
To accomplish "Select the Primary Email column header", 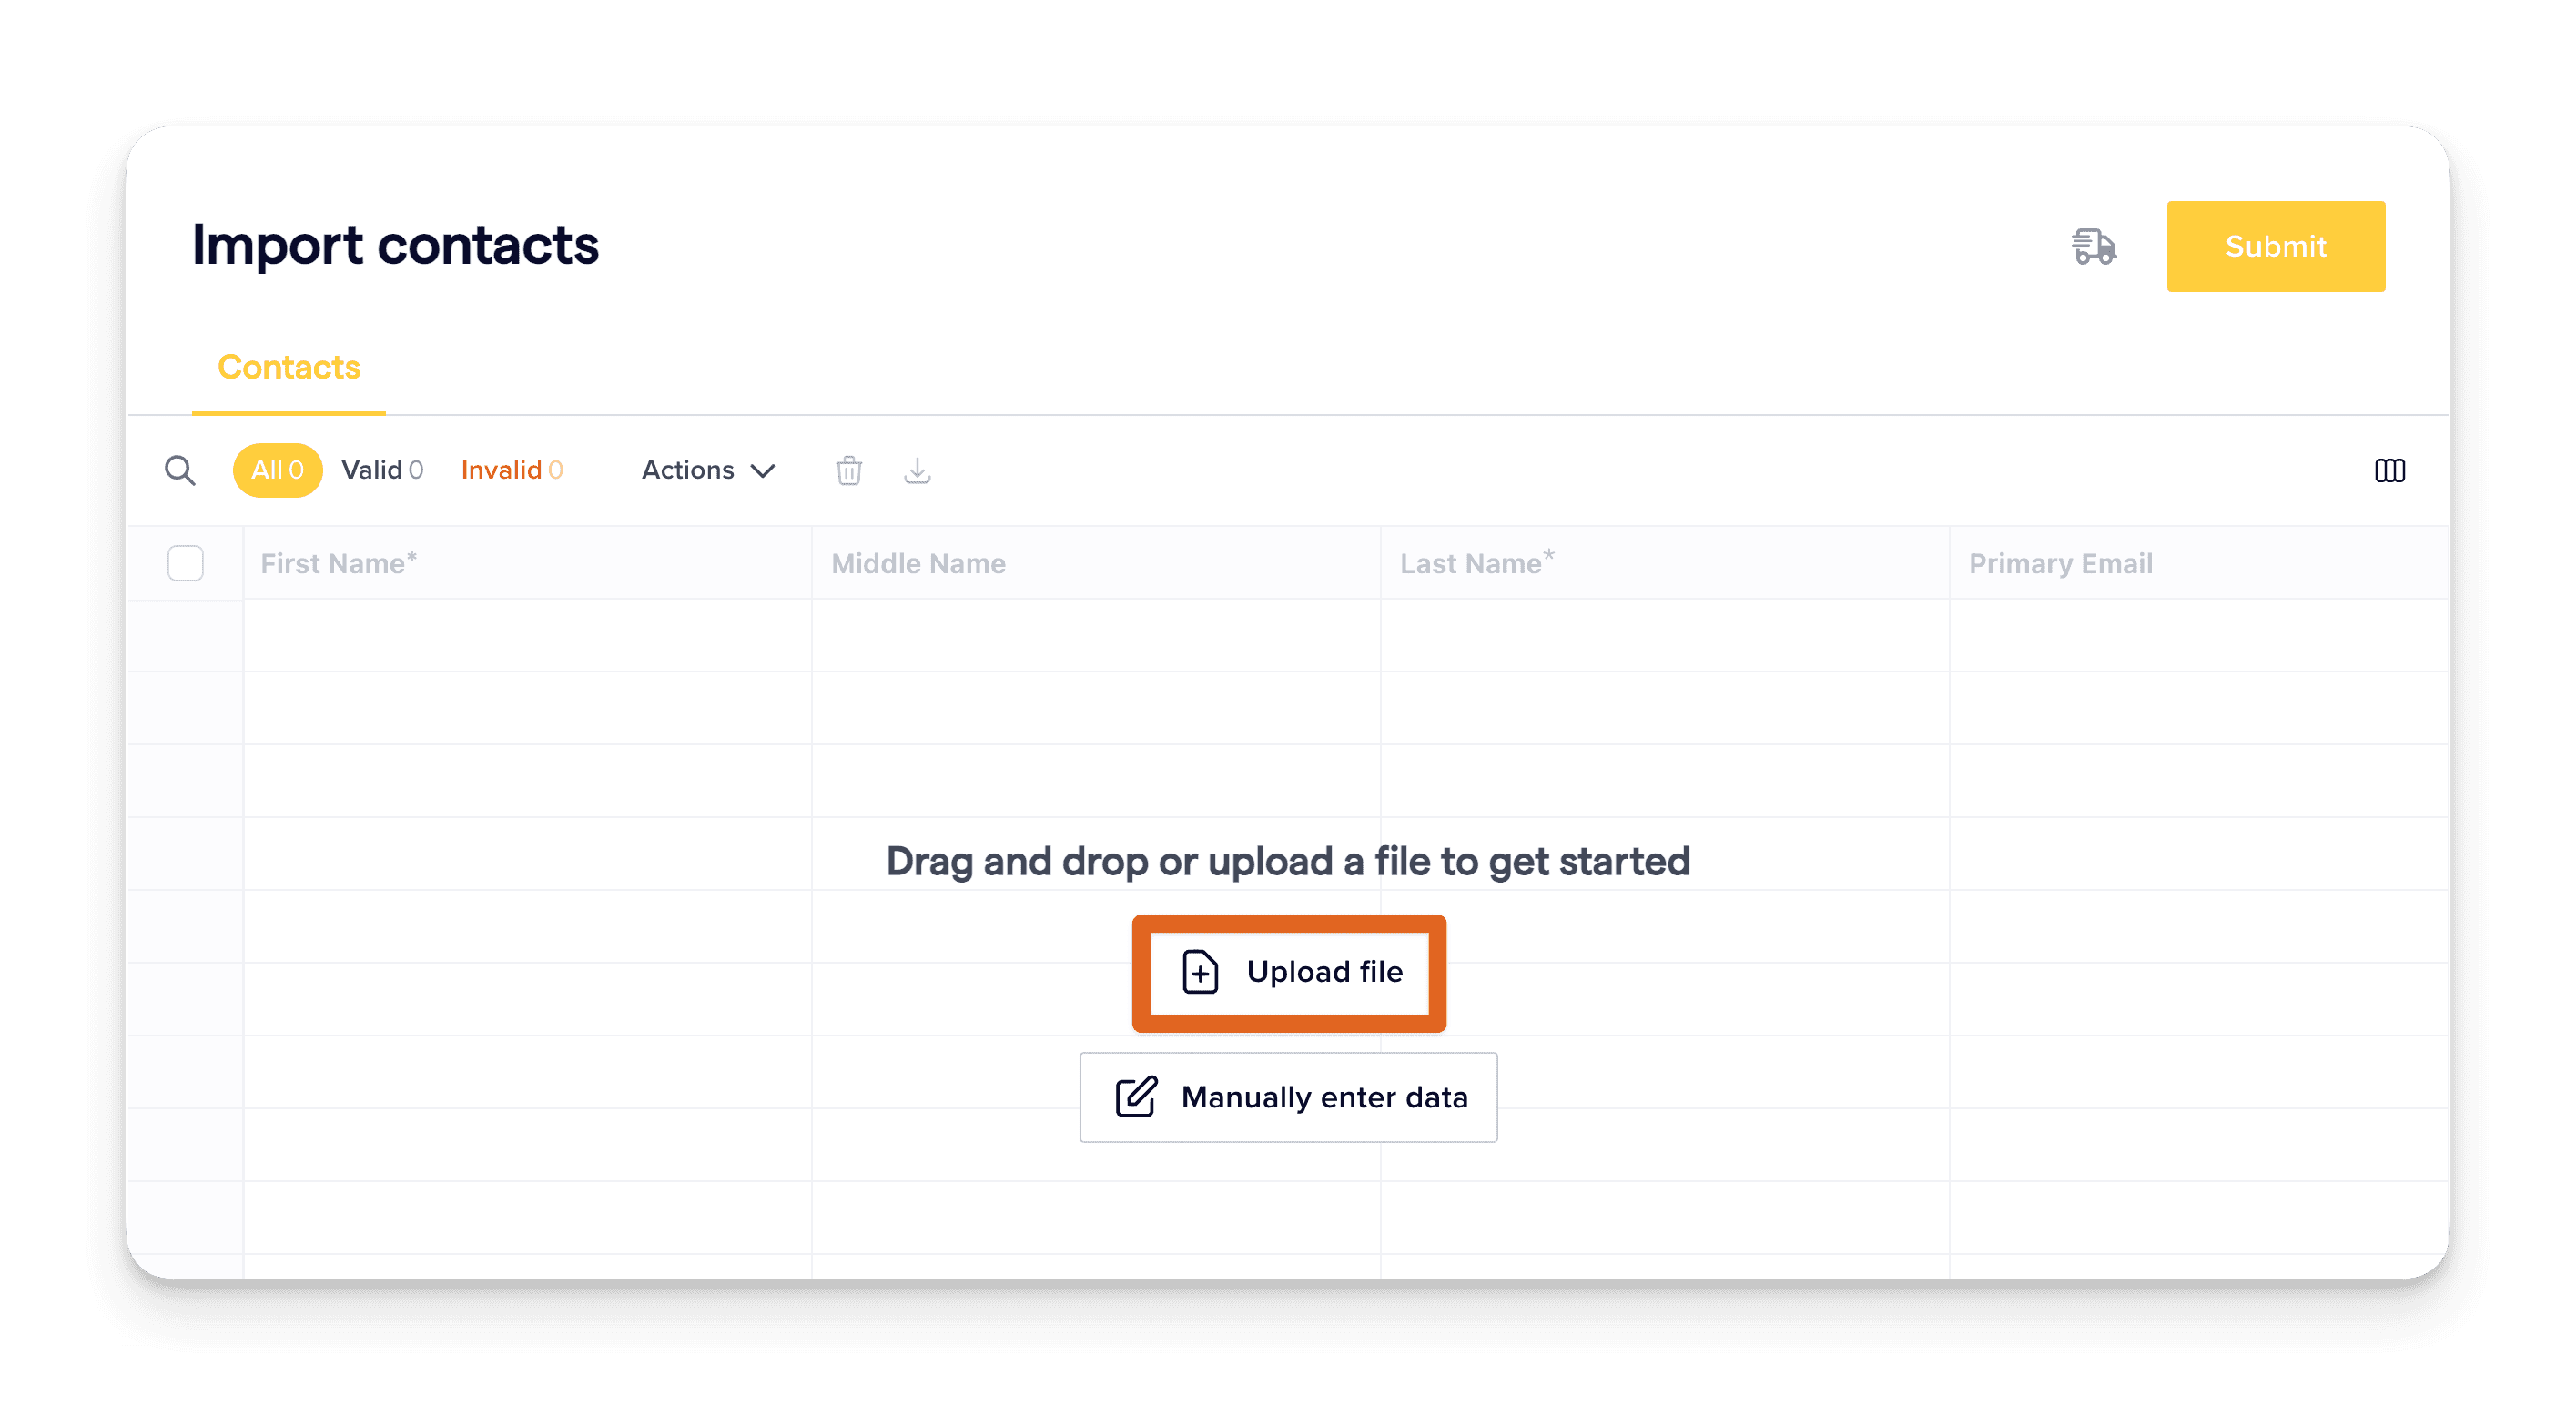I will point(2060,564).
